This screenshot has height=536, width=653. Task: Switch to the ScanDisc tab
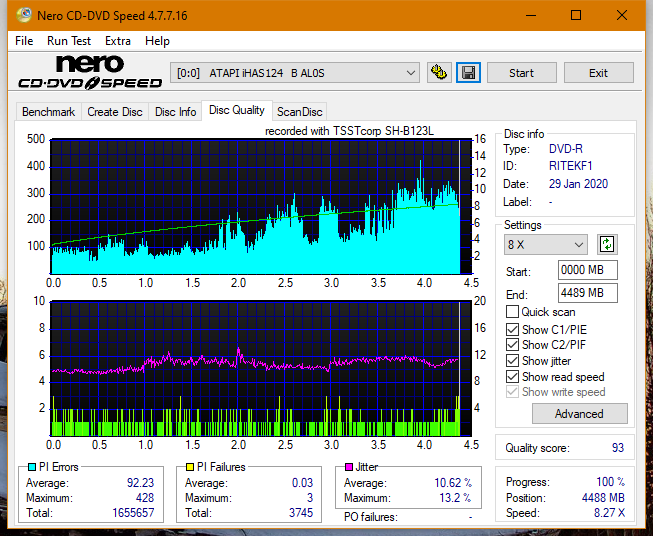tap(299, 112)
